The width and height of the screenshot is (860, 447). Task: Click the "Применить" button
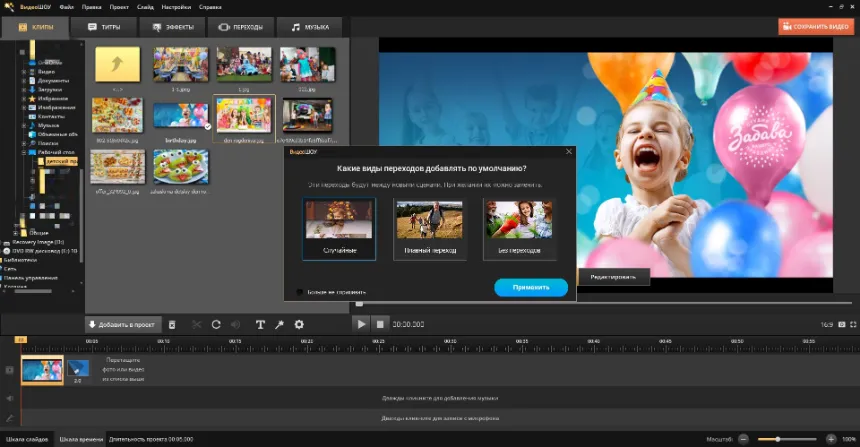531,287
